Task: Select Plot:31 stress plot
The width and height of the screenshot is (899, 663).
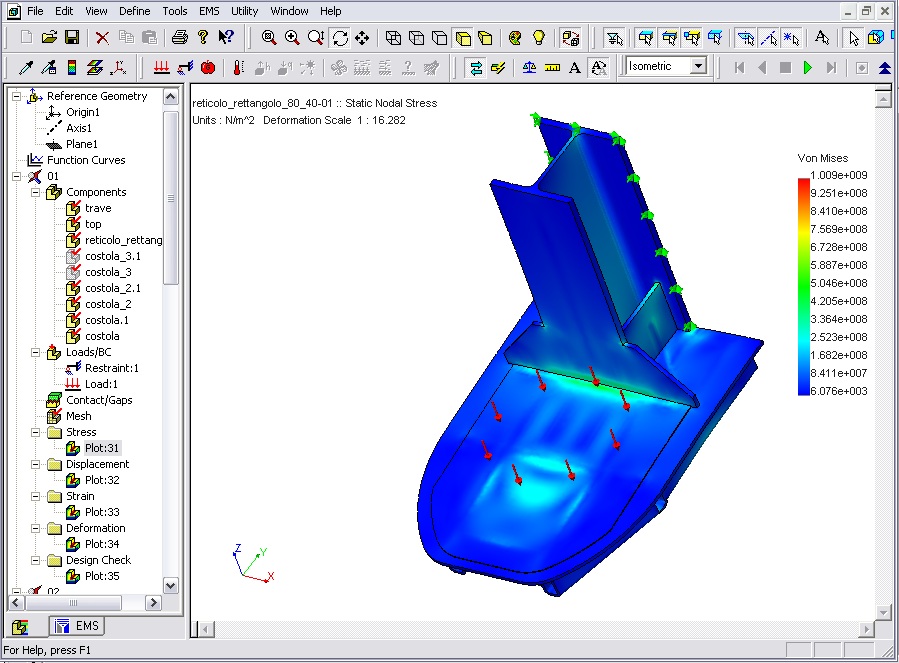Action: point(101,448)
